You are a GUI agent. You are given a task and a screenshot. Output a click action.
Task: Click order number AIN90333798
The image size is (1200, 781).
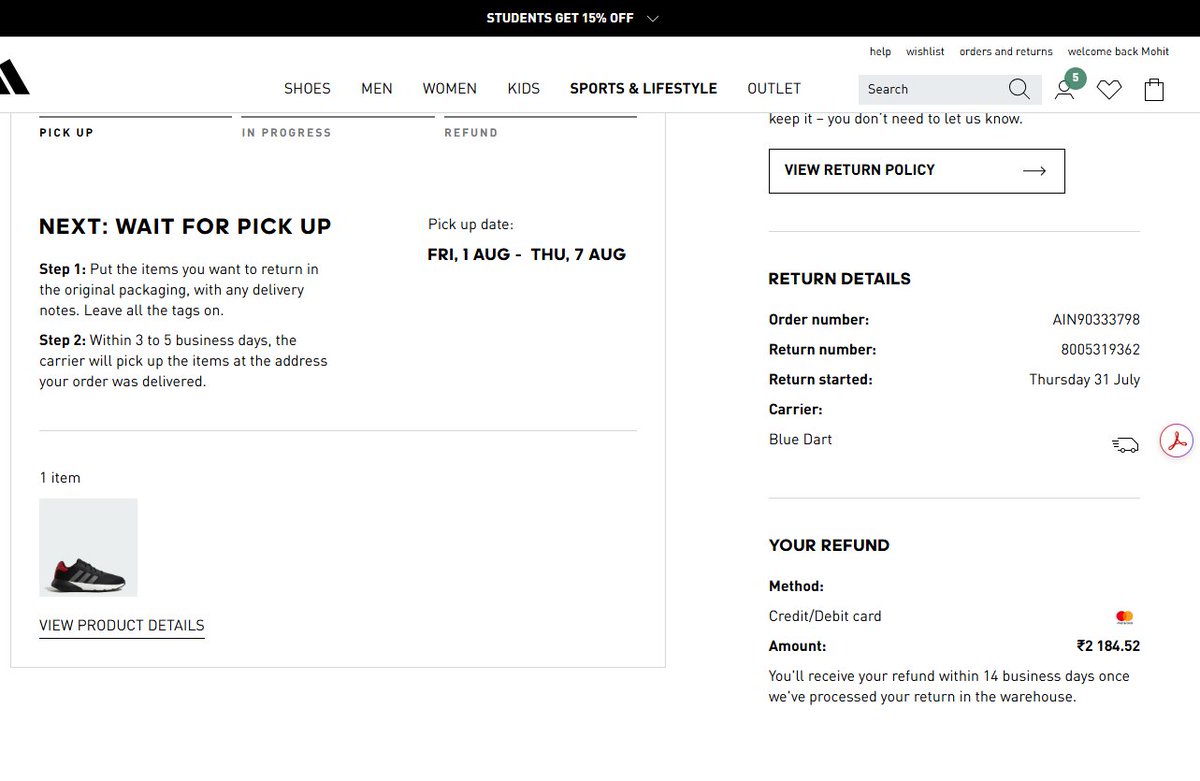point(1096,320)
